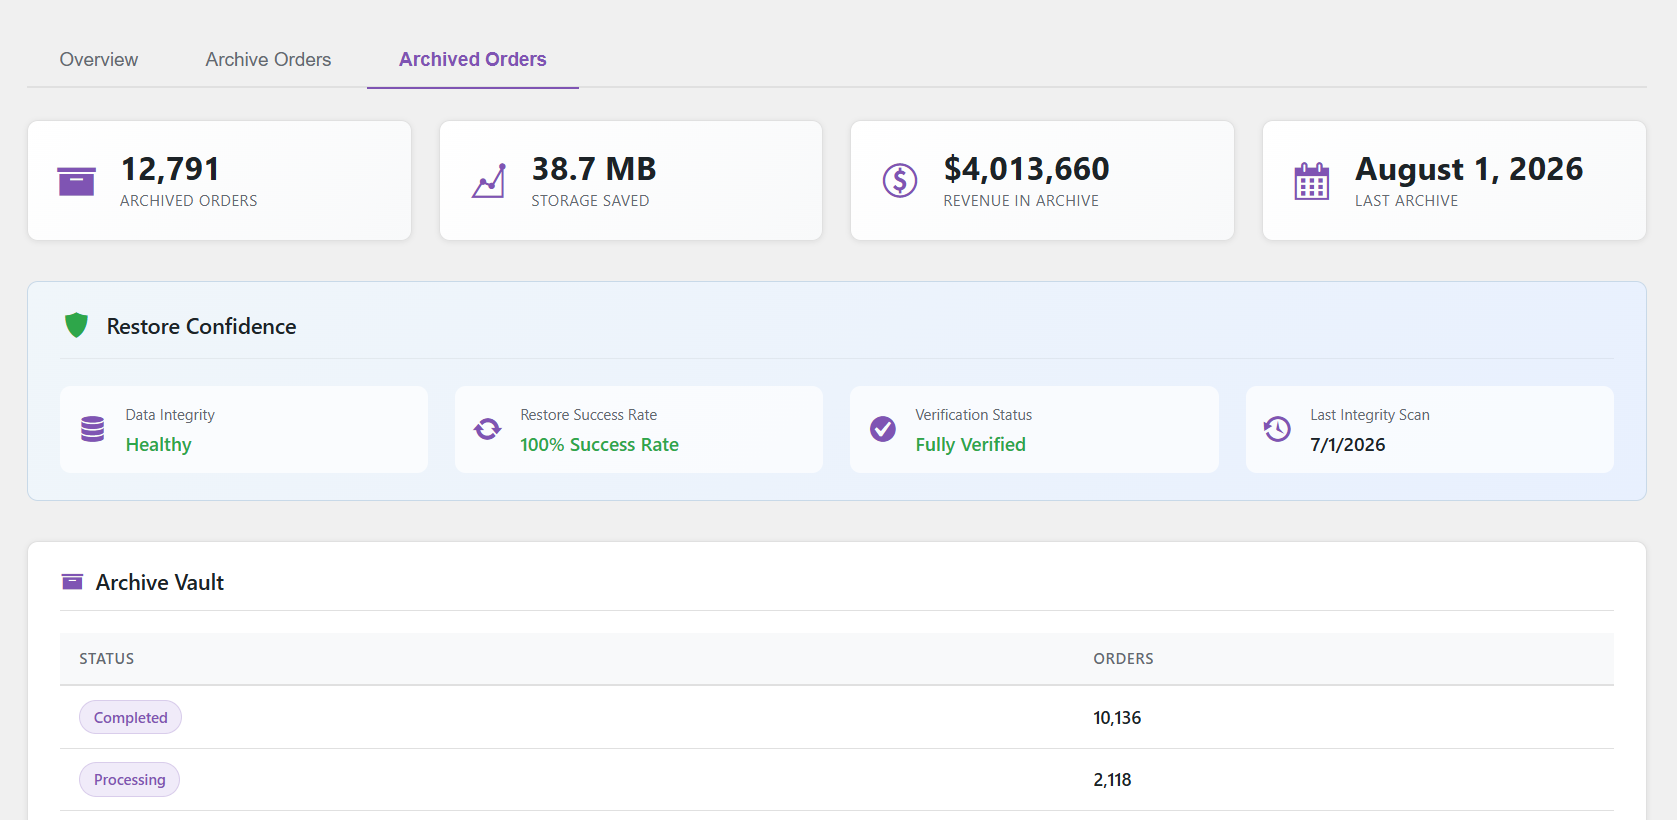Viewport: 1677px width, 820px height.
Task: Click the ARCHIVED ORDERS label
Action: click(188, 201)
